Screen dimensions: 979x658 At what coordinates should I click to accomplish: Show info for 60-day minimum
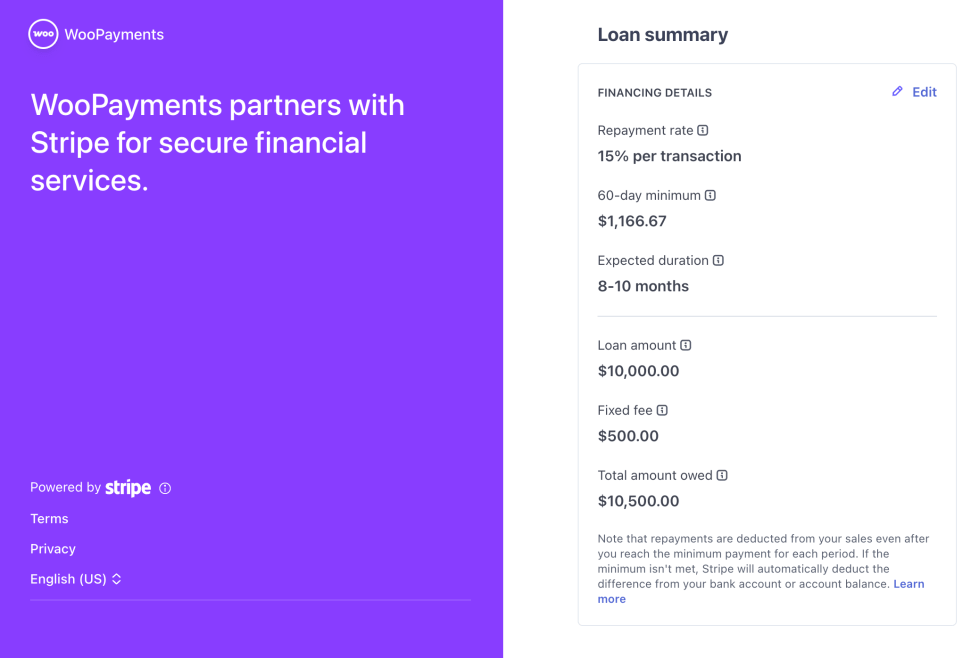[x=710, y=195]
